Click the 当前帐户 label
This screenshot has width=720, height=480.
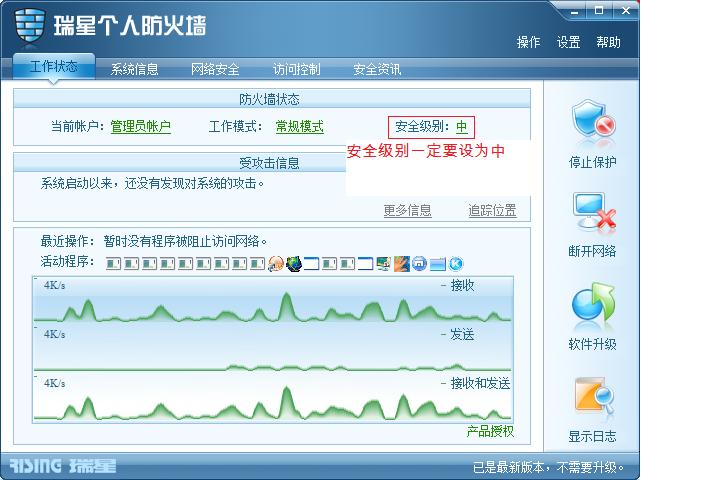(x=78, y=126)
